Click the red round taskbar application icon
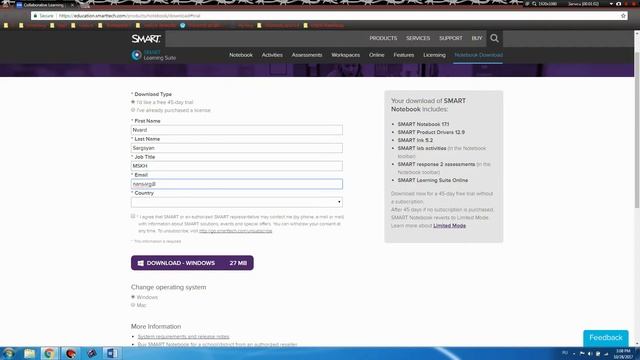The width and height of the screenshot is (640, 360). coord(71,353)
